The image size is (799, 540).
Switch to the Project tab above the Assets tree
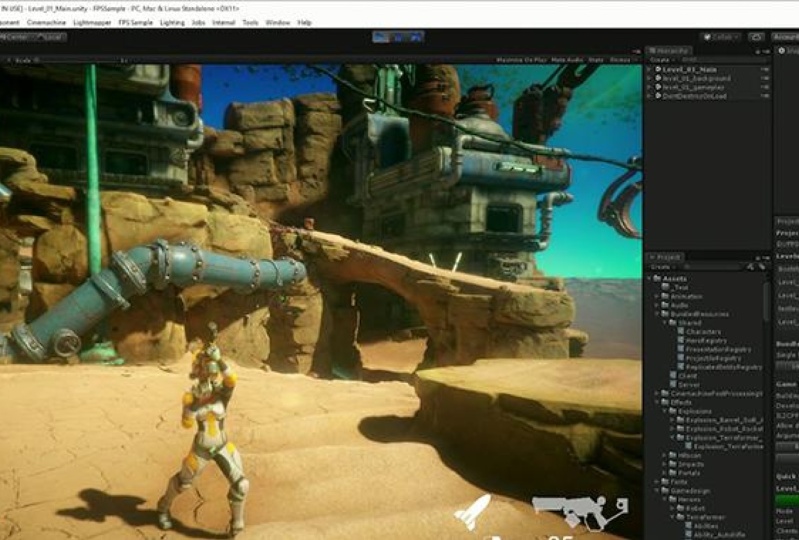tap(665, 257)
